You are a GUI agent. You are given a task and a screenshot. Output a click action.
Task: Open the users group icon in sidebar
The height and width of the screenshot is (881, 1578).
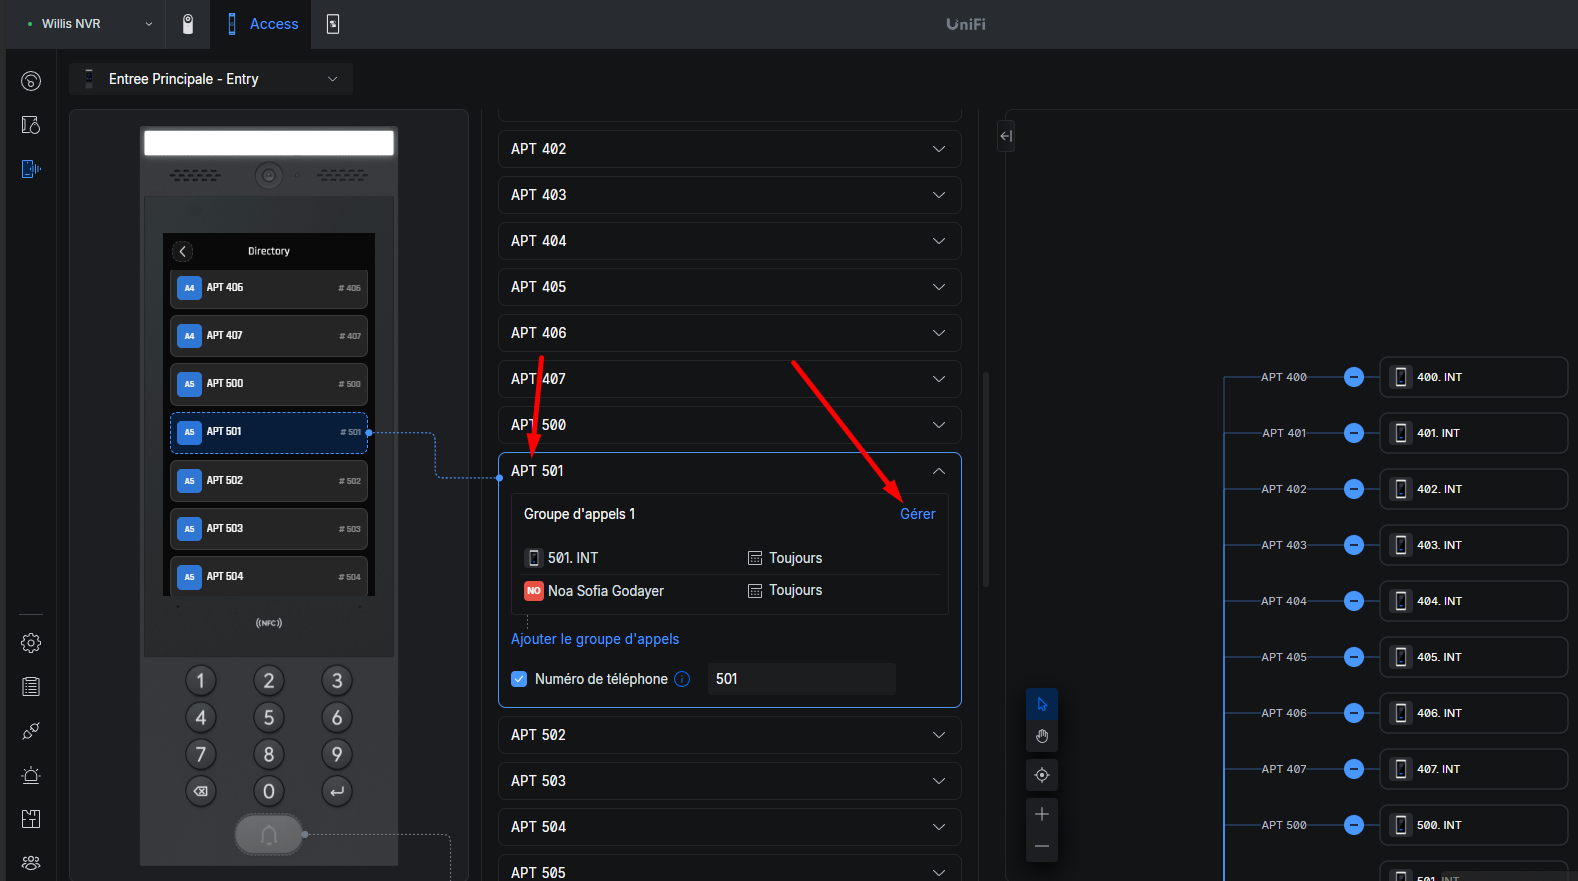tap(31, 862)
